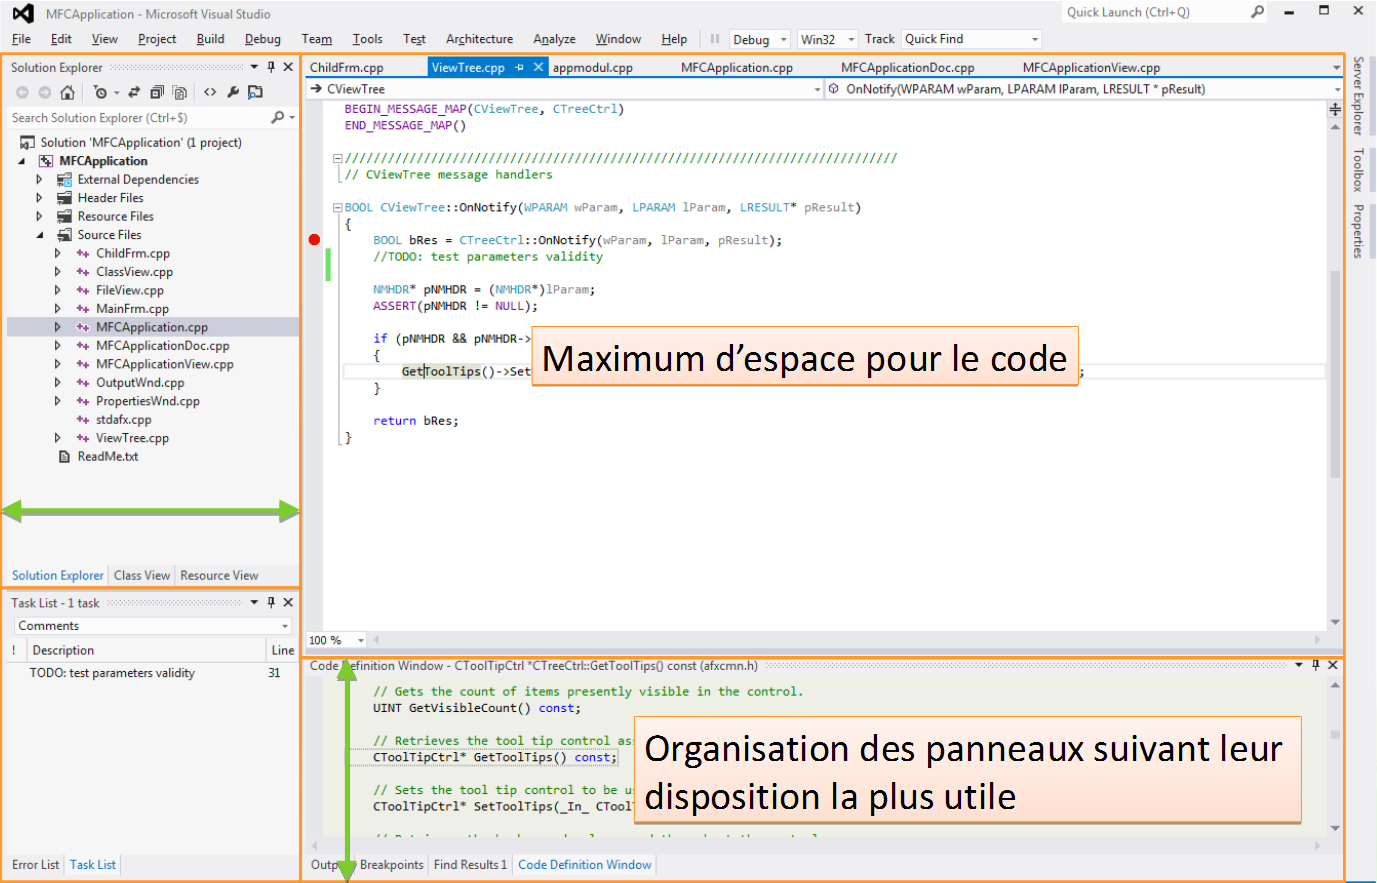The height and width of the screenshot is (883, 1377).
Task: Remove the red breakpoint in editor margin
Action: (x=314, y=240)
